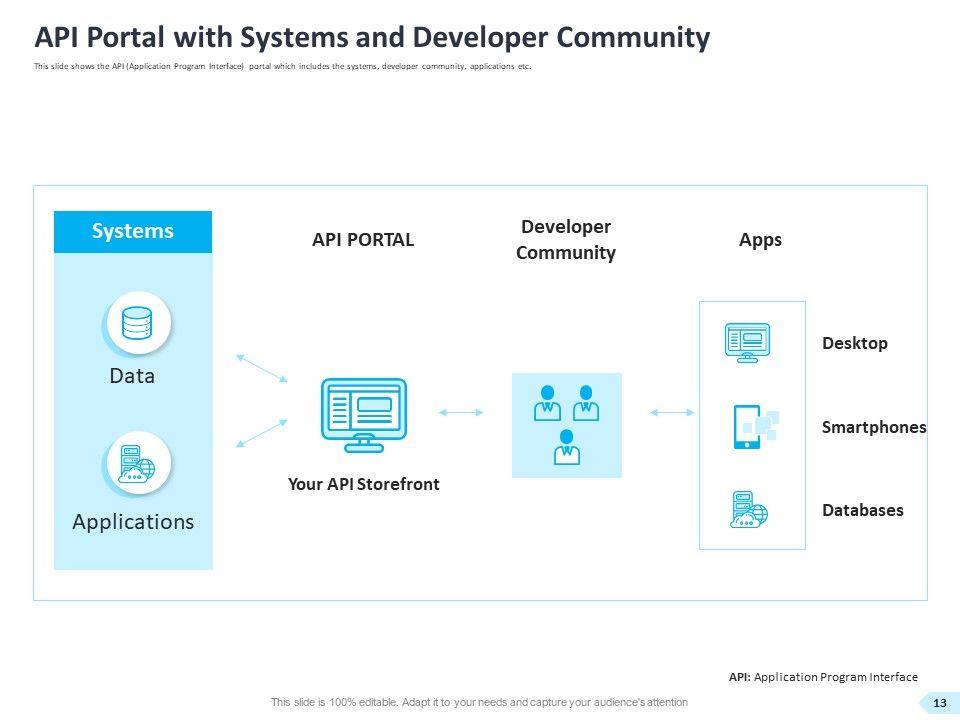Select the Apps column heading
Viewport: 960px width, 720px height.
tap(760, 240)
